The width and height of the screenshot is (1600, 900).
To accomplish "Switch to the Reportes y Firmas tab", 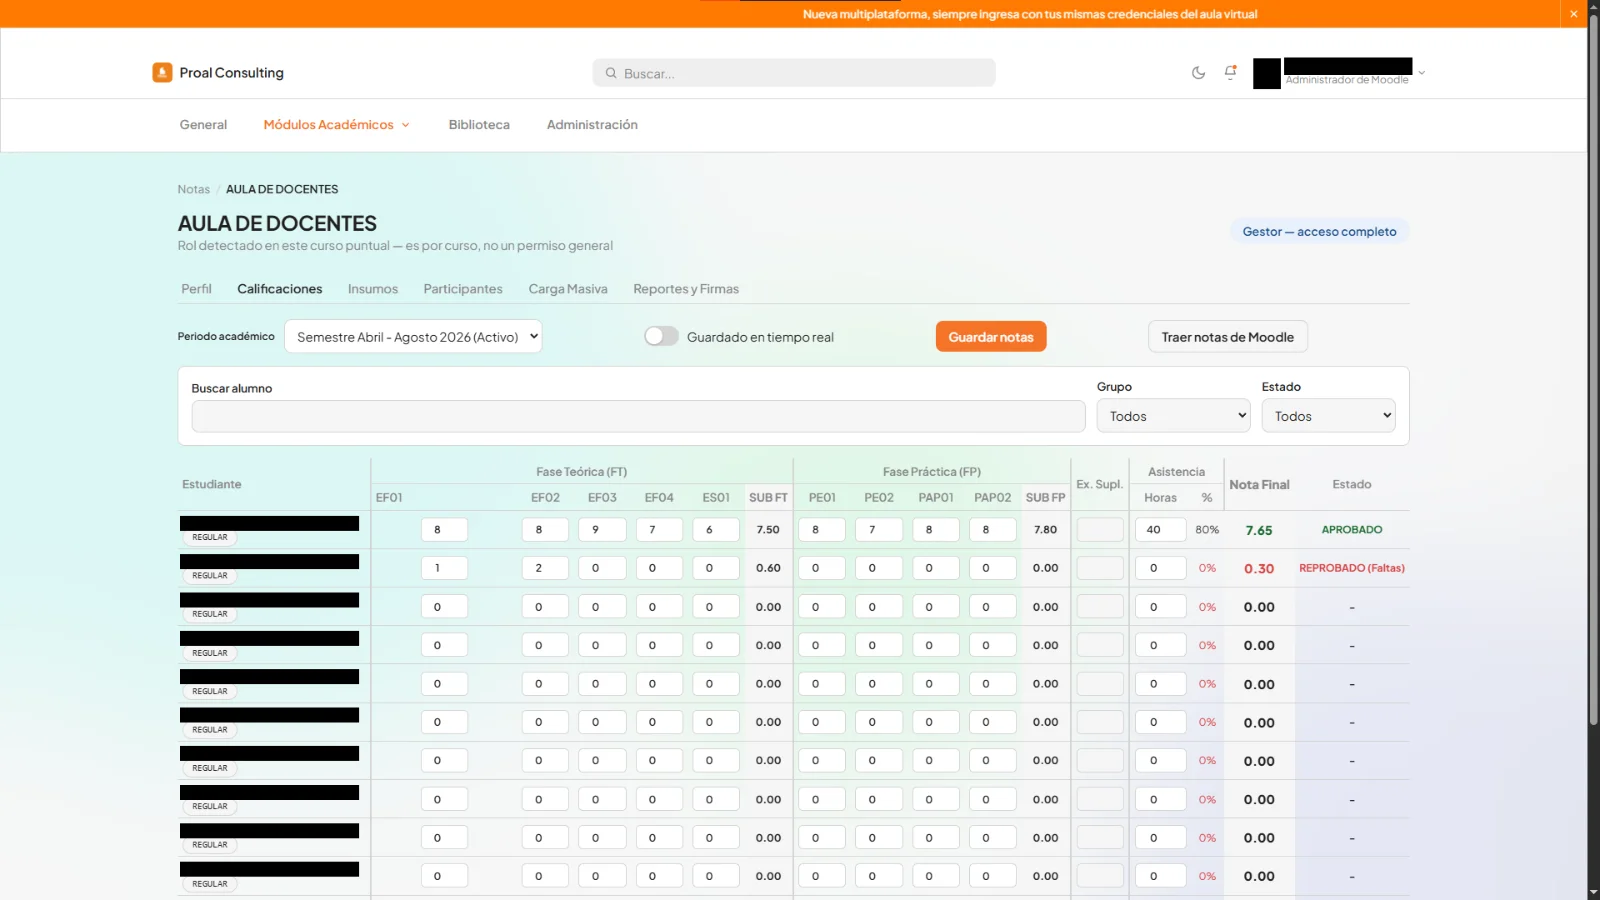I will (686, 289).
